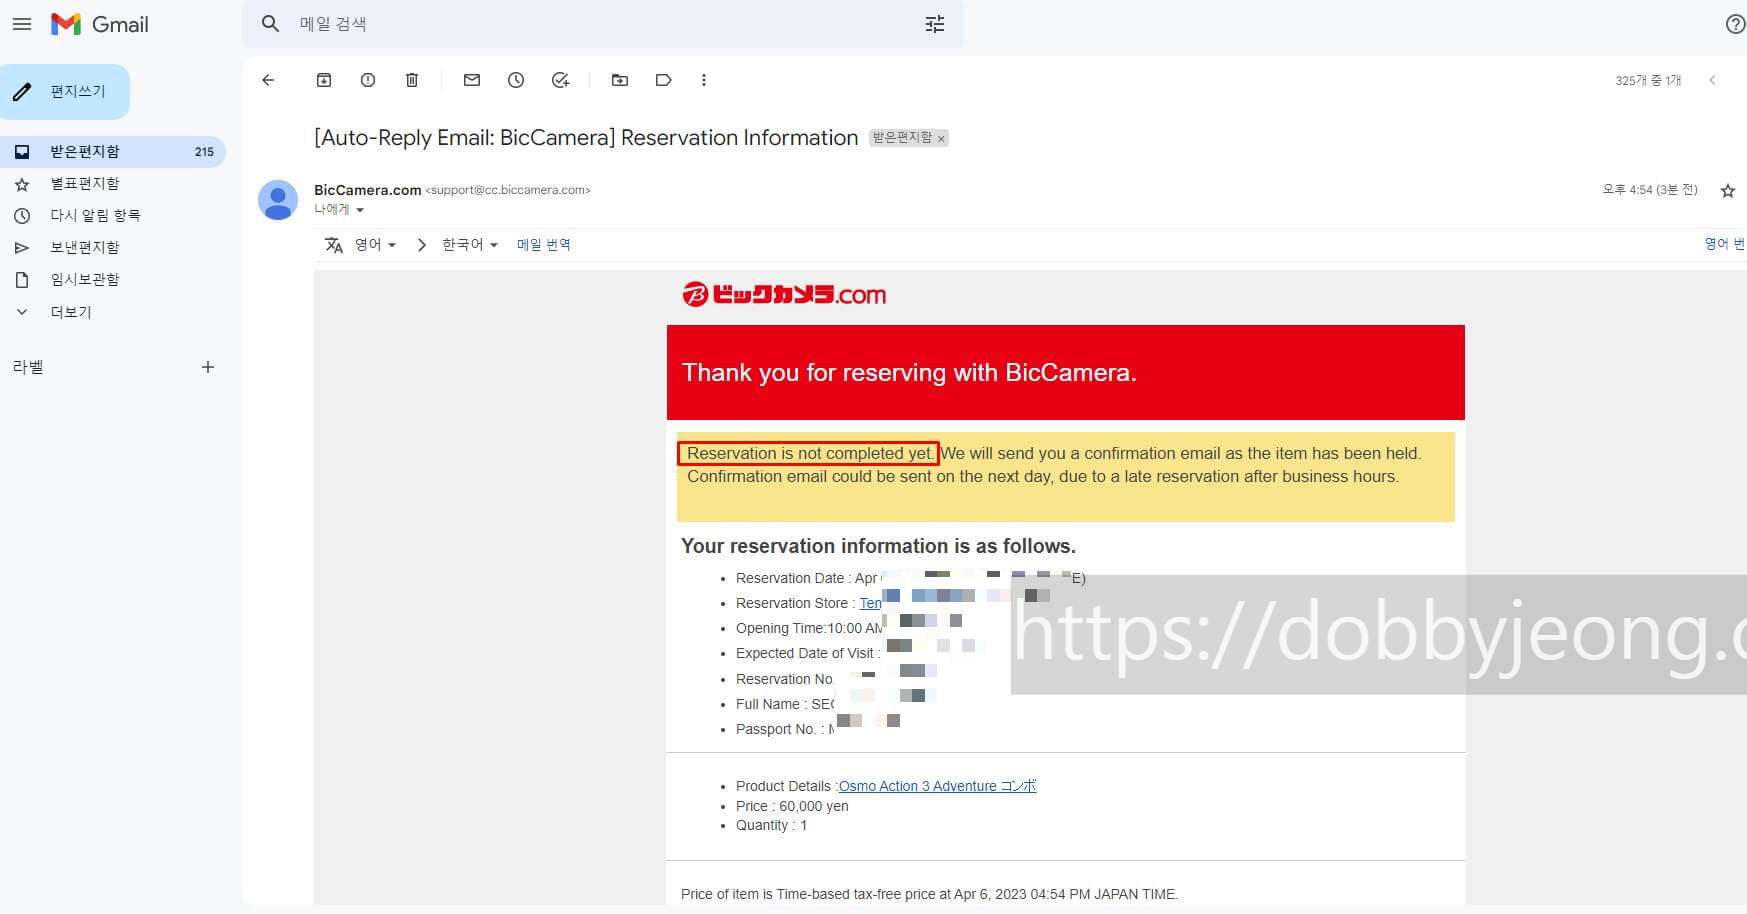Click the red Thank you for reserving banner

[1066, 372]
